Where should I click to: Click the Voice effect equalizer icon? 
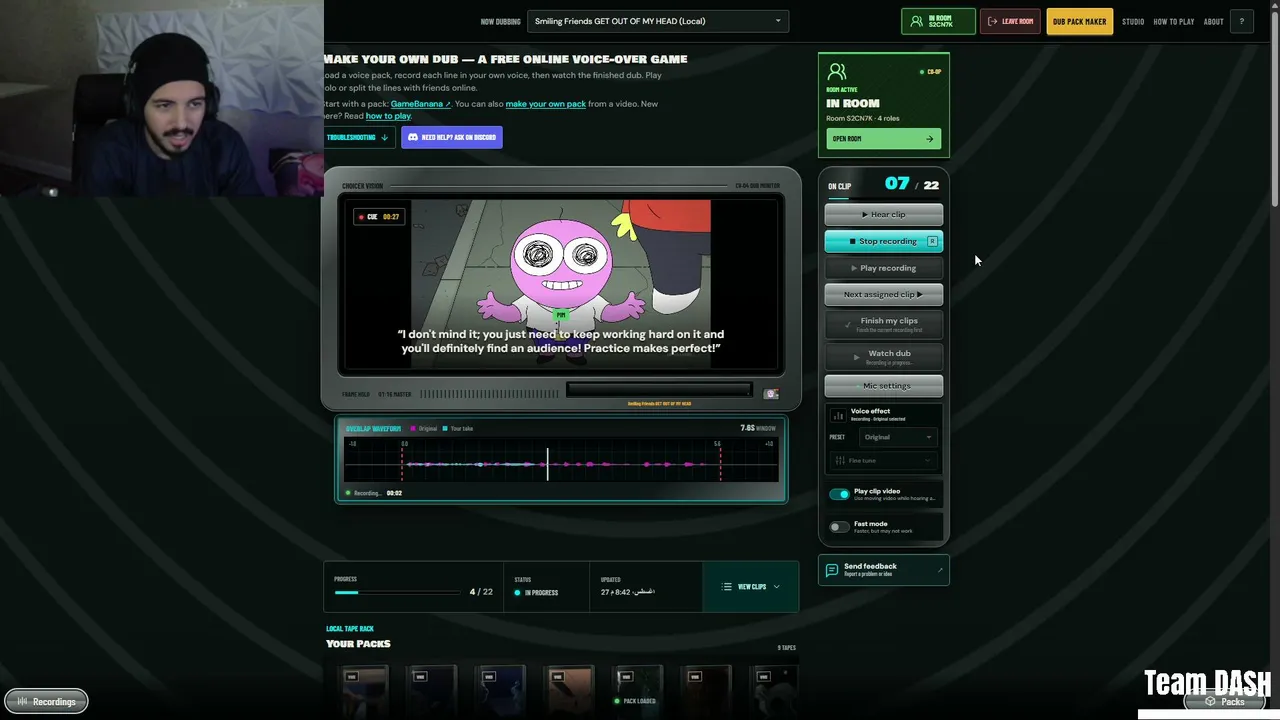click(x=838, y=414)
